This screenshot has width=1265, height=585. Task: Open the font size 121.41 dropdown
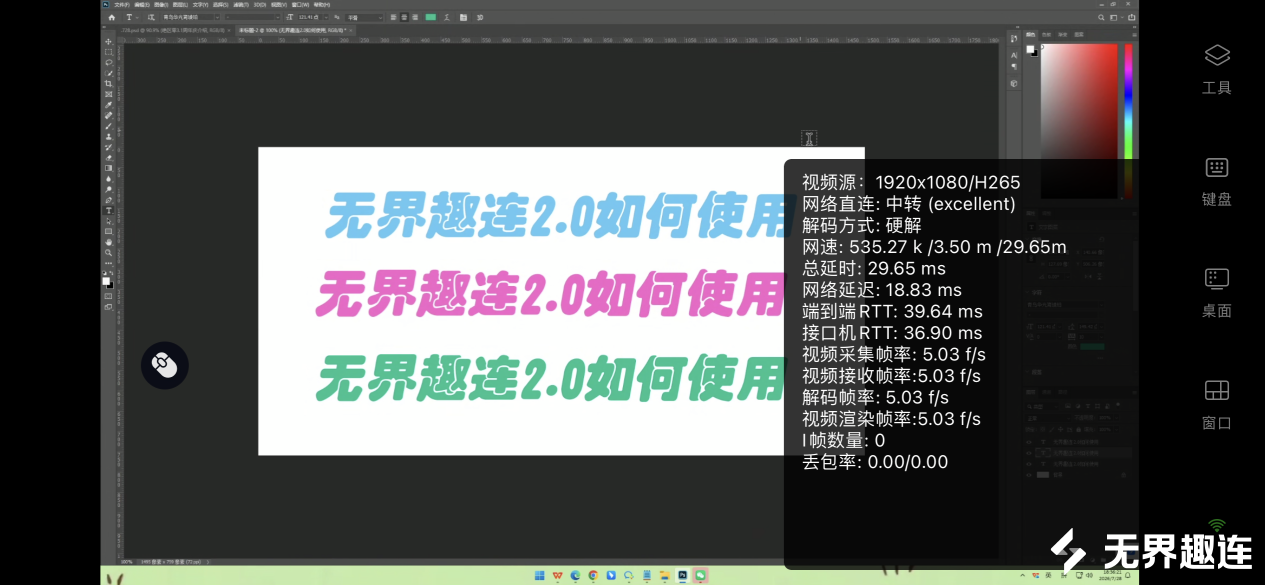[x=312, y=17]
